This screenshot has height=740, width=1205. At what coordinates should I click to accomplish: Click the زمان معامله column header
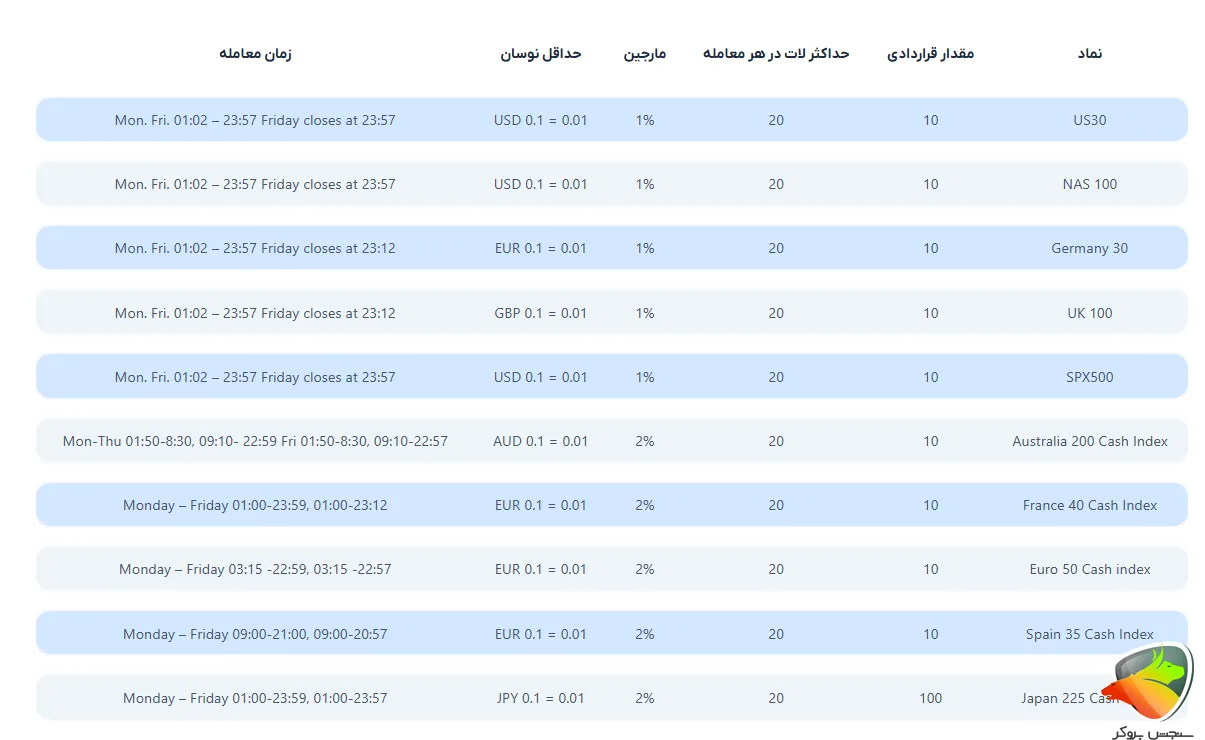[256, 54]
